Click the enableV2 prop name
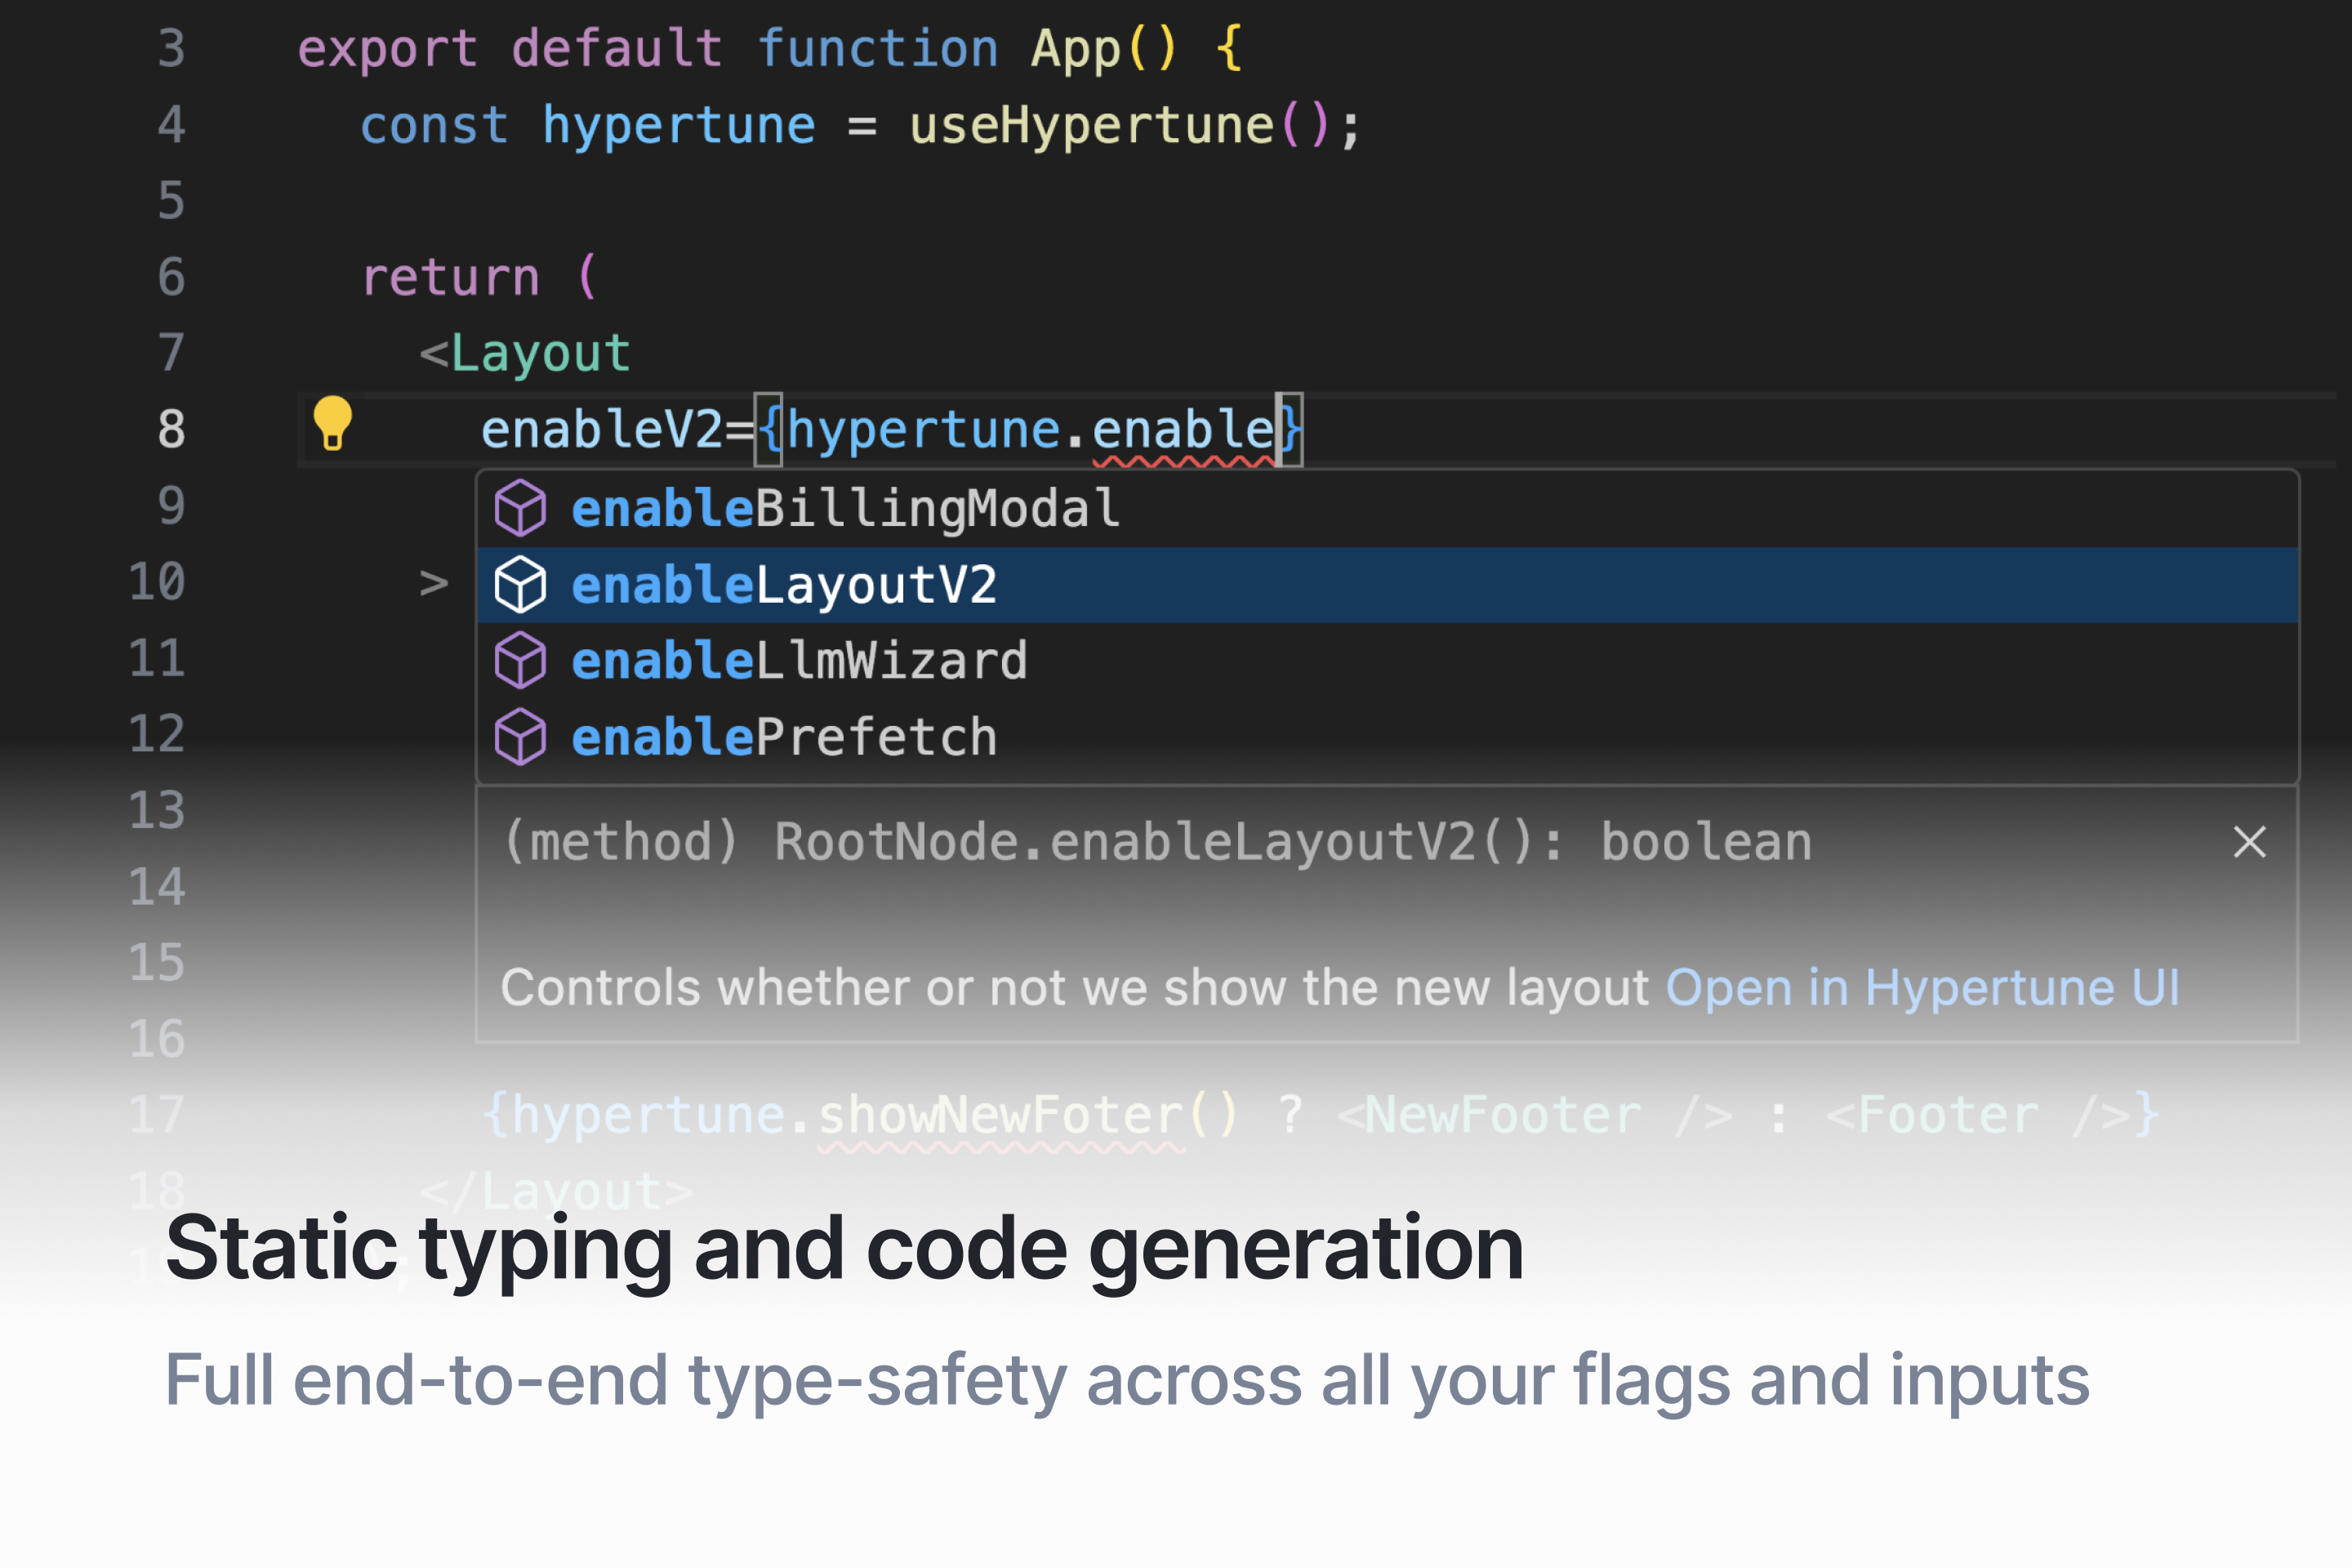Image resolution: width=2352 pixels, height=1568 pixels. 601,430
